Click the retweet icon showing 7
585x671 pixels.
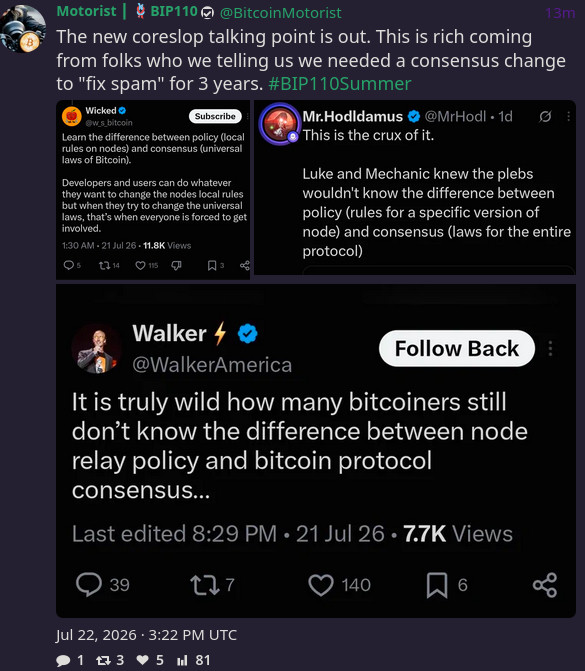pos(205,585)
